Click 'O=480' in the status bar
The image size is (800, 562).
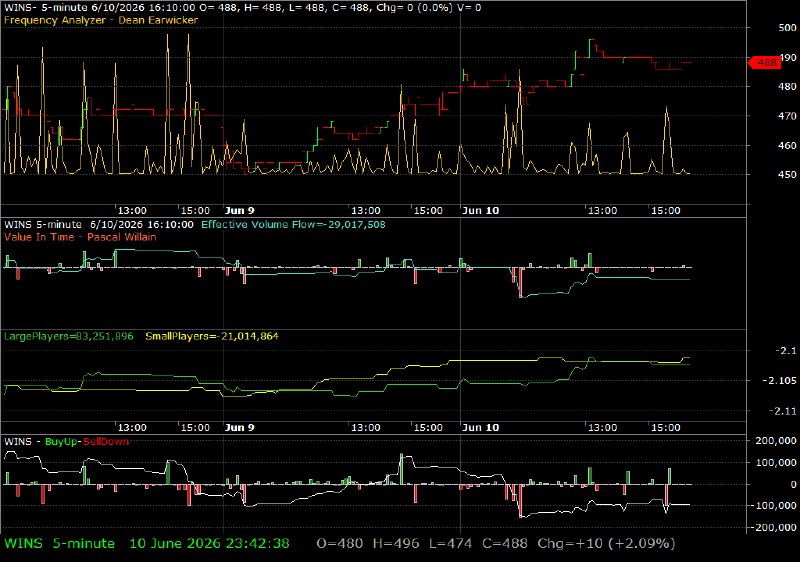pos(340,544)
